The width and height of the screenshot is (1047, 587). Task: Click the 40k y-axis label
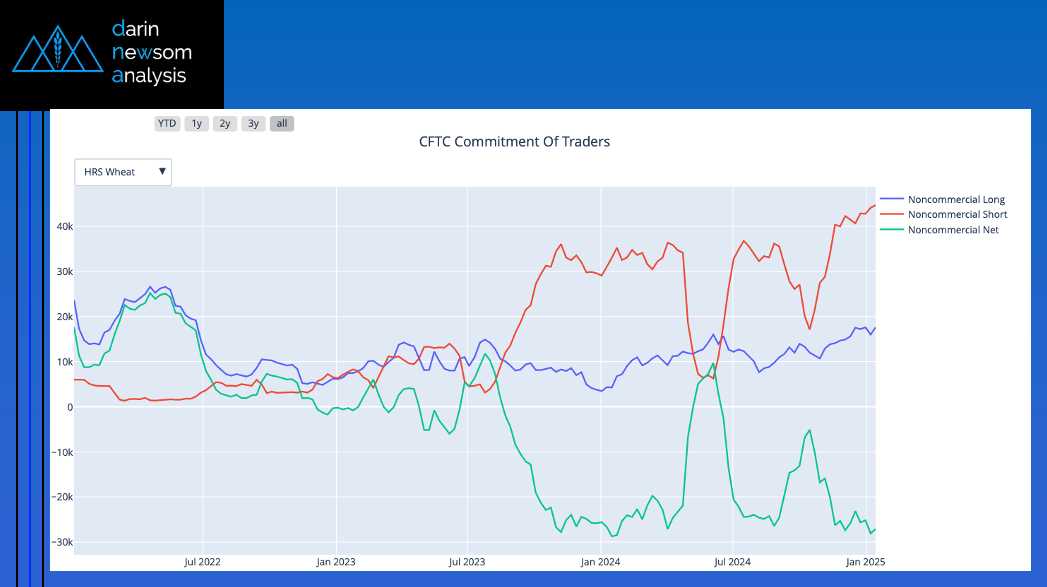point(63,227)
